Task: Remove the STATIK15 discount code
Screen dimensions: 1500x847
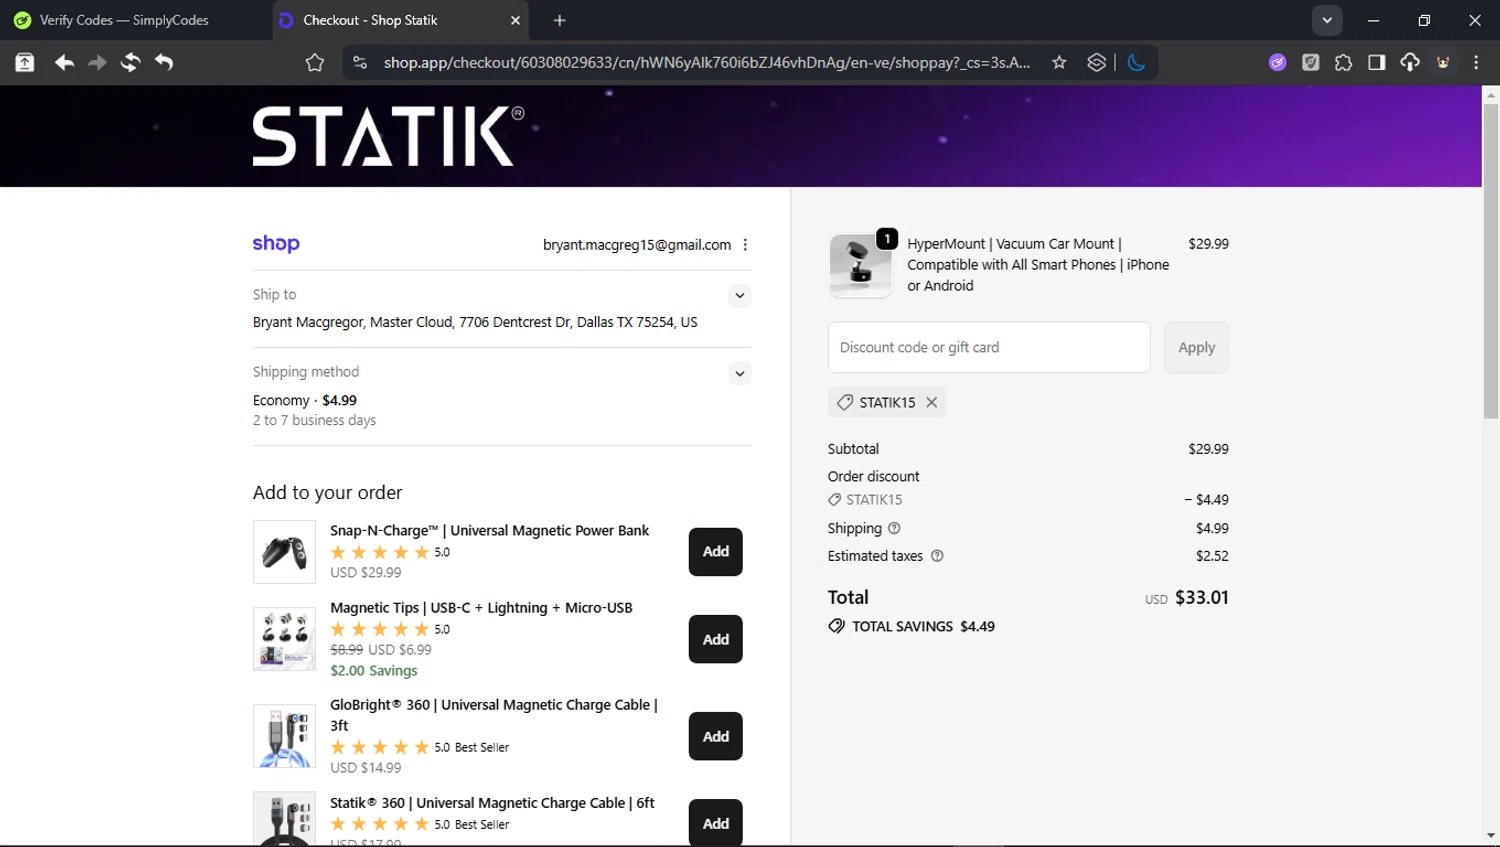Action: click(x=931, y=402)
